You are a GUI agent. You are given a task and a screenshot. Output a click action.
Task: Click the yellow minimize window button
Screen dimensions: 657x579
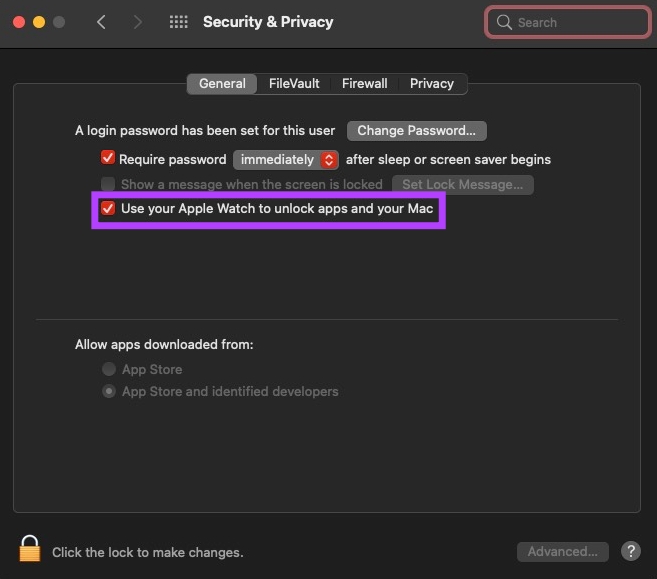pyautogui.click(x=39, y=22)
